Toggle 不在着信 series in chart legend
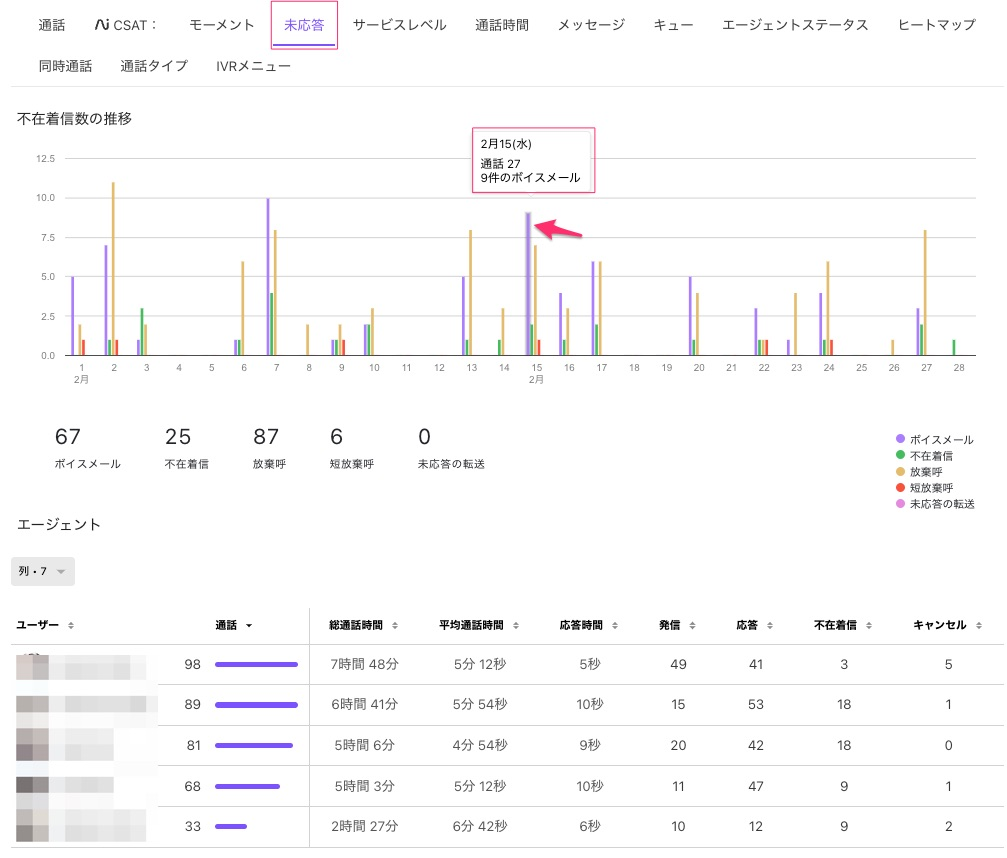1007x858 pixels. (924, 455)
